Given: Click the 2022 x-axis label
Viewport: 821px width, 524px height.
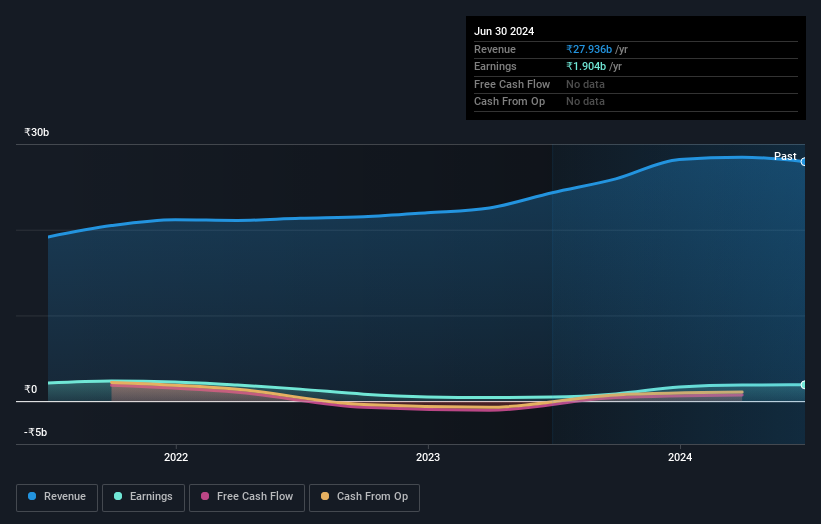Looking at the screenshot, I should [176, 457].
